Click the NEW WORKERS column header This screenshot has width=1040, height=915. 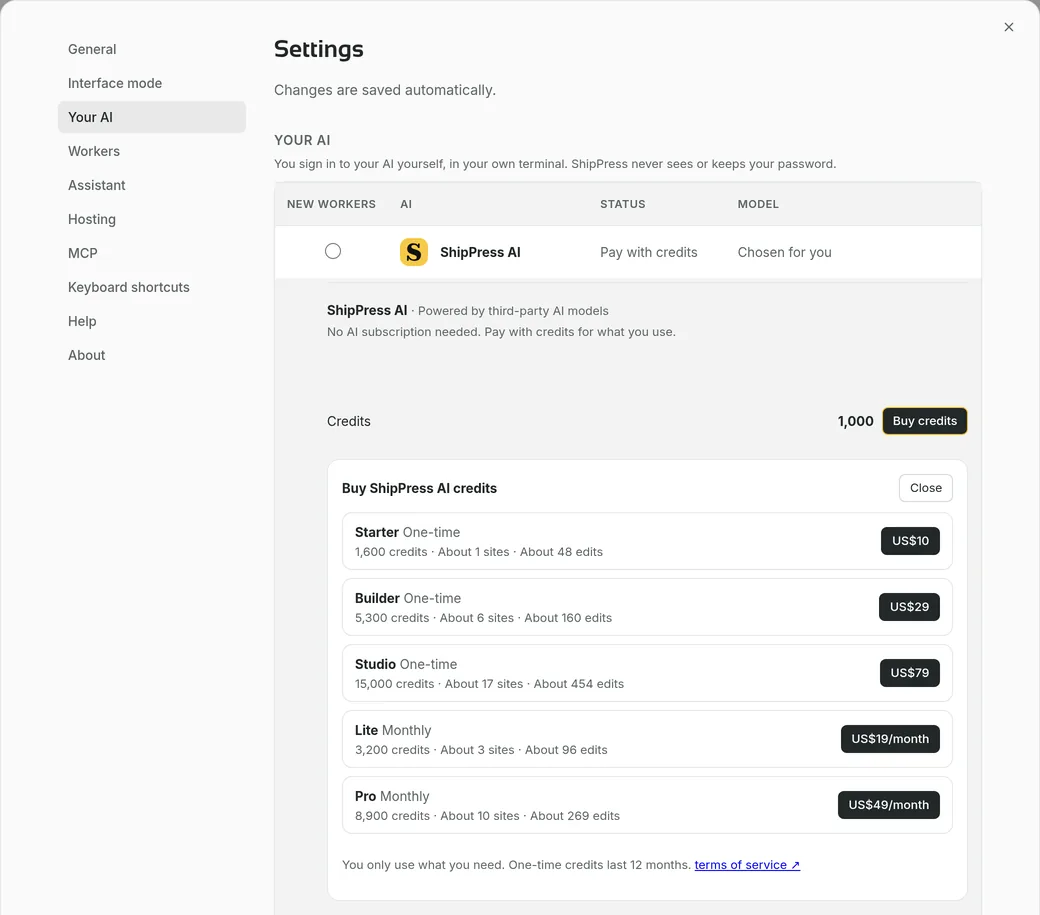(x=331, y=204)
